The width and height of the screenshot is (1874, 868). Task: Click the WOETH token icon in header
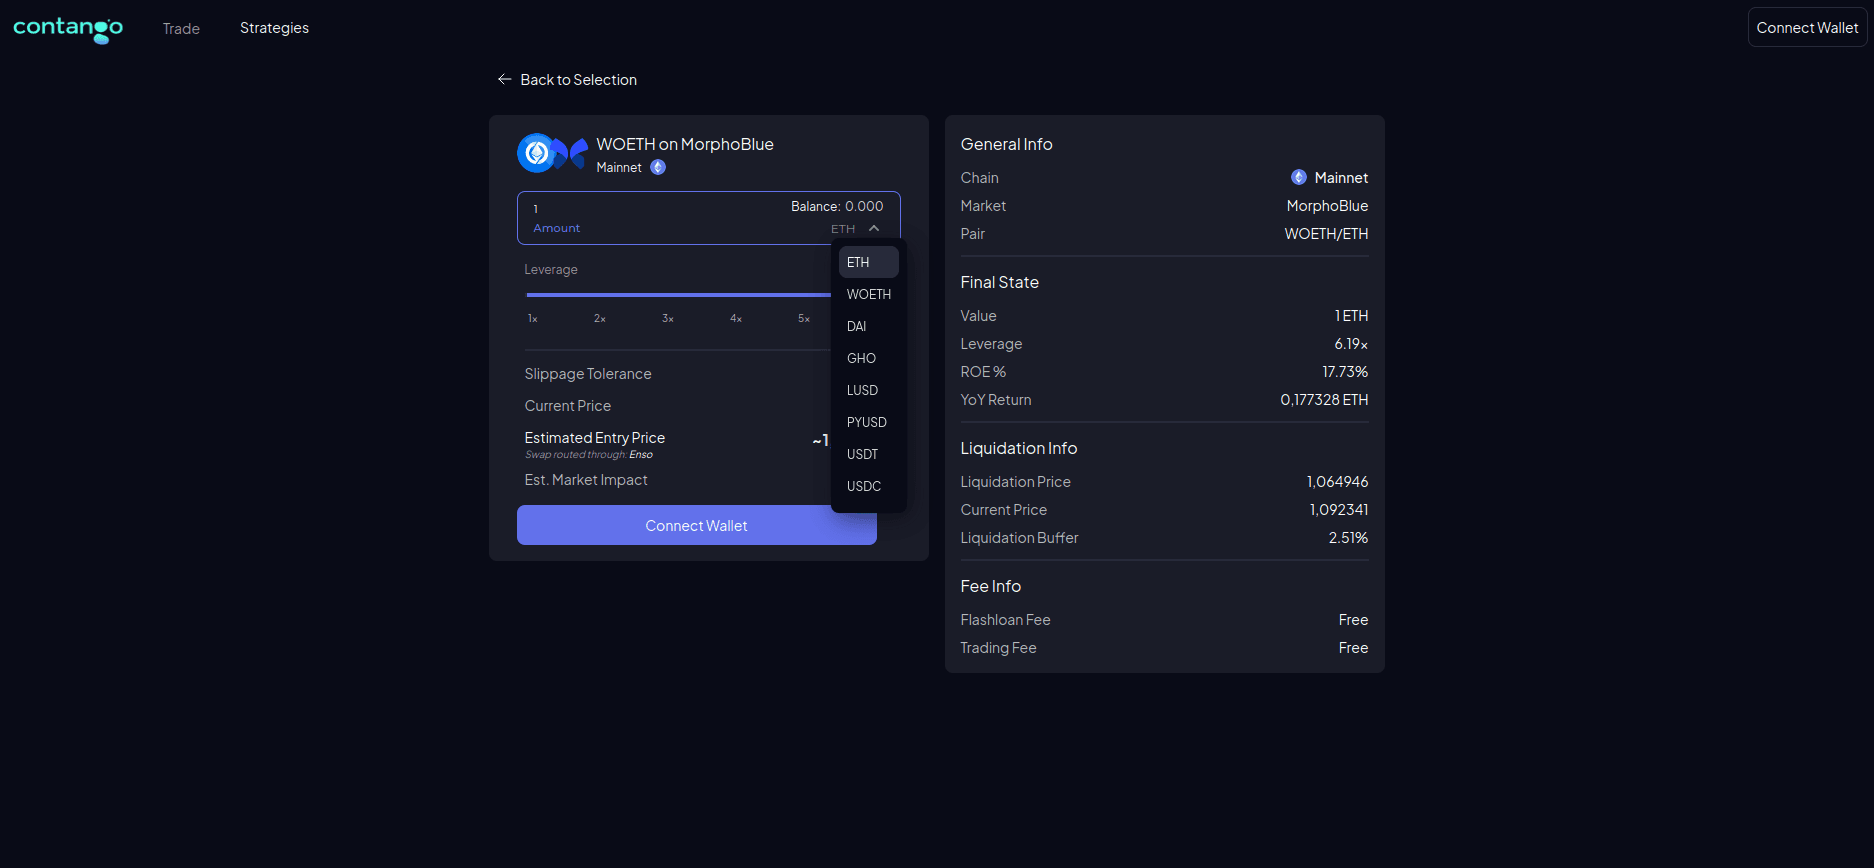click(536, 153)
